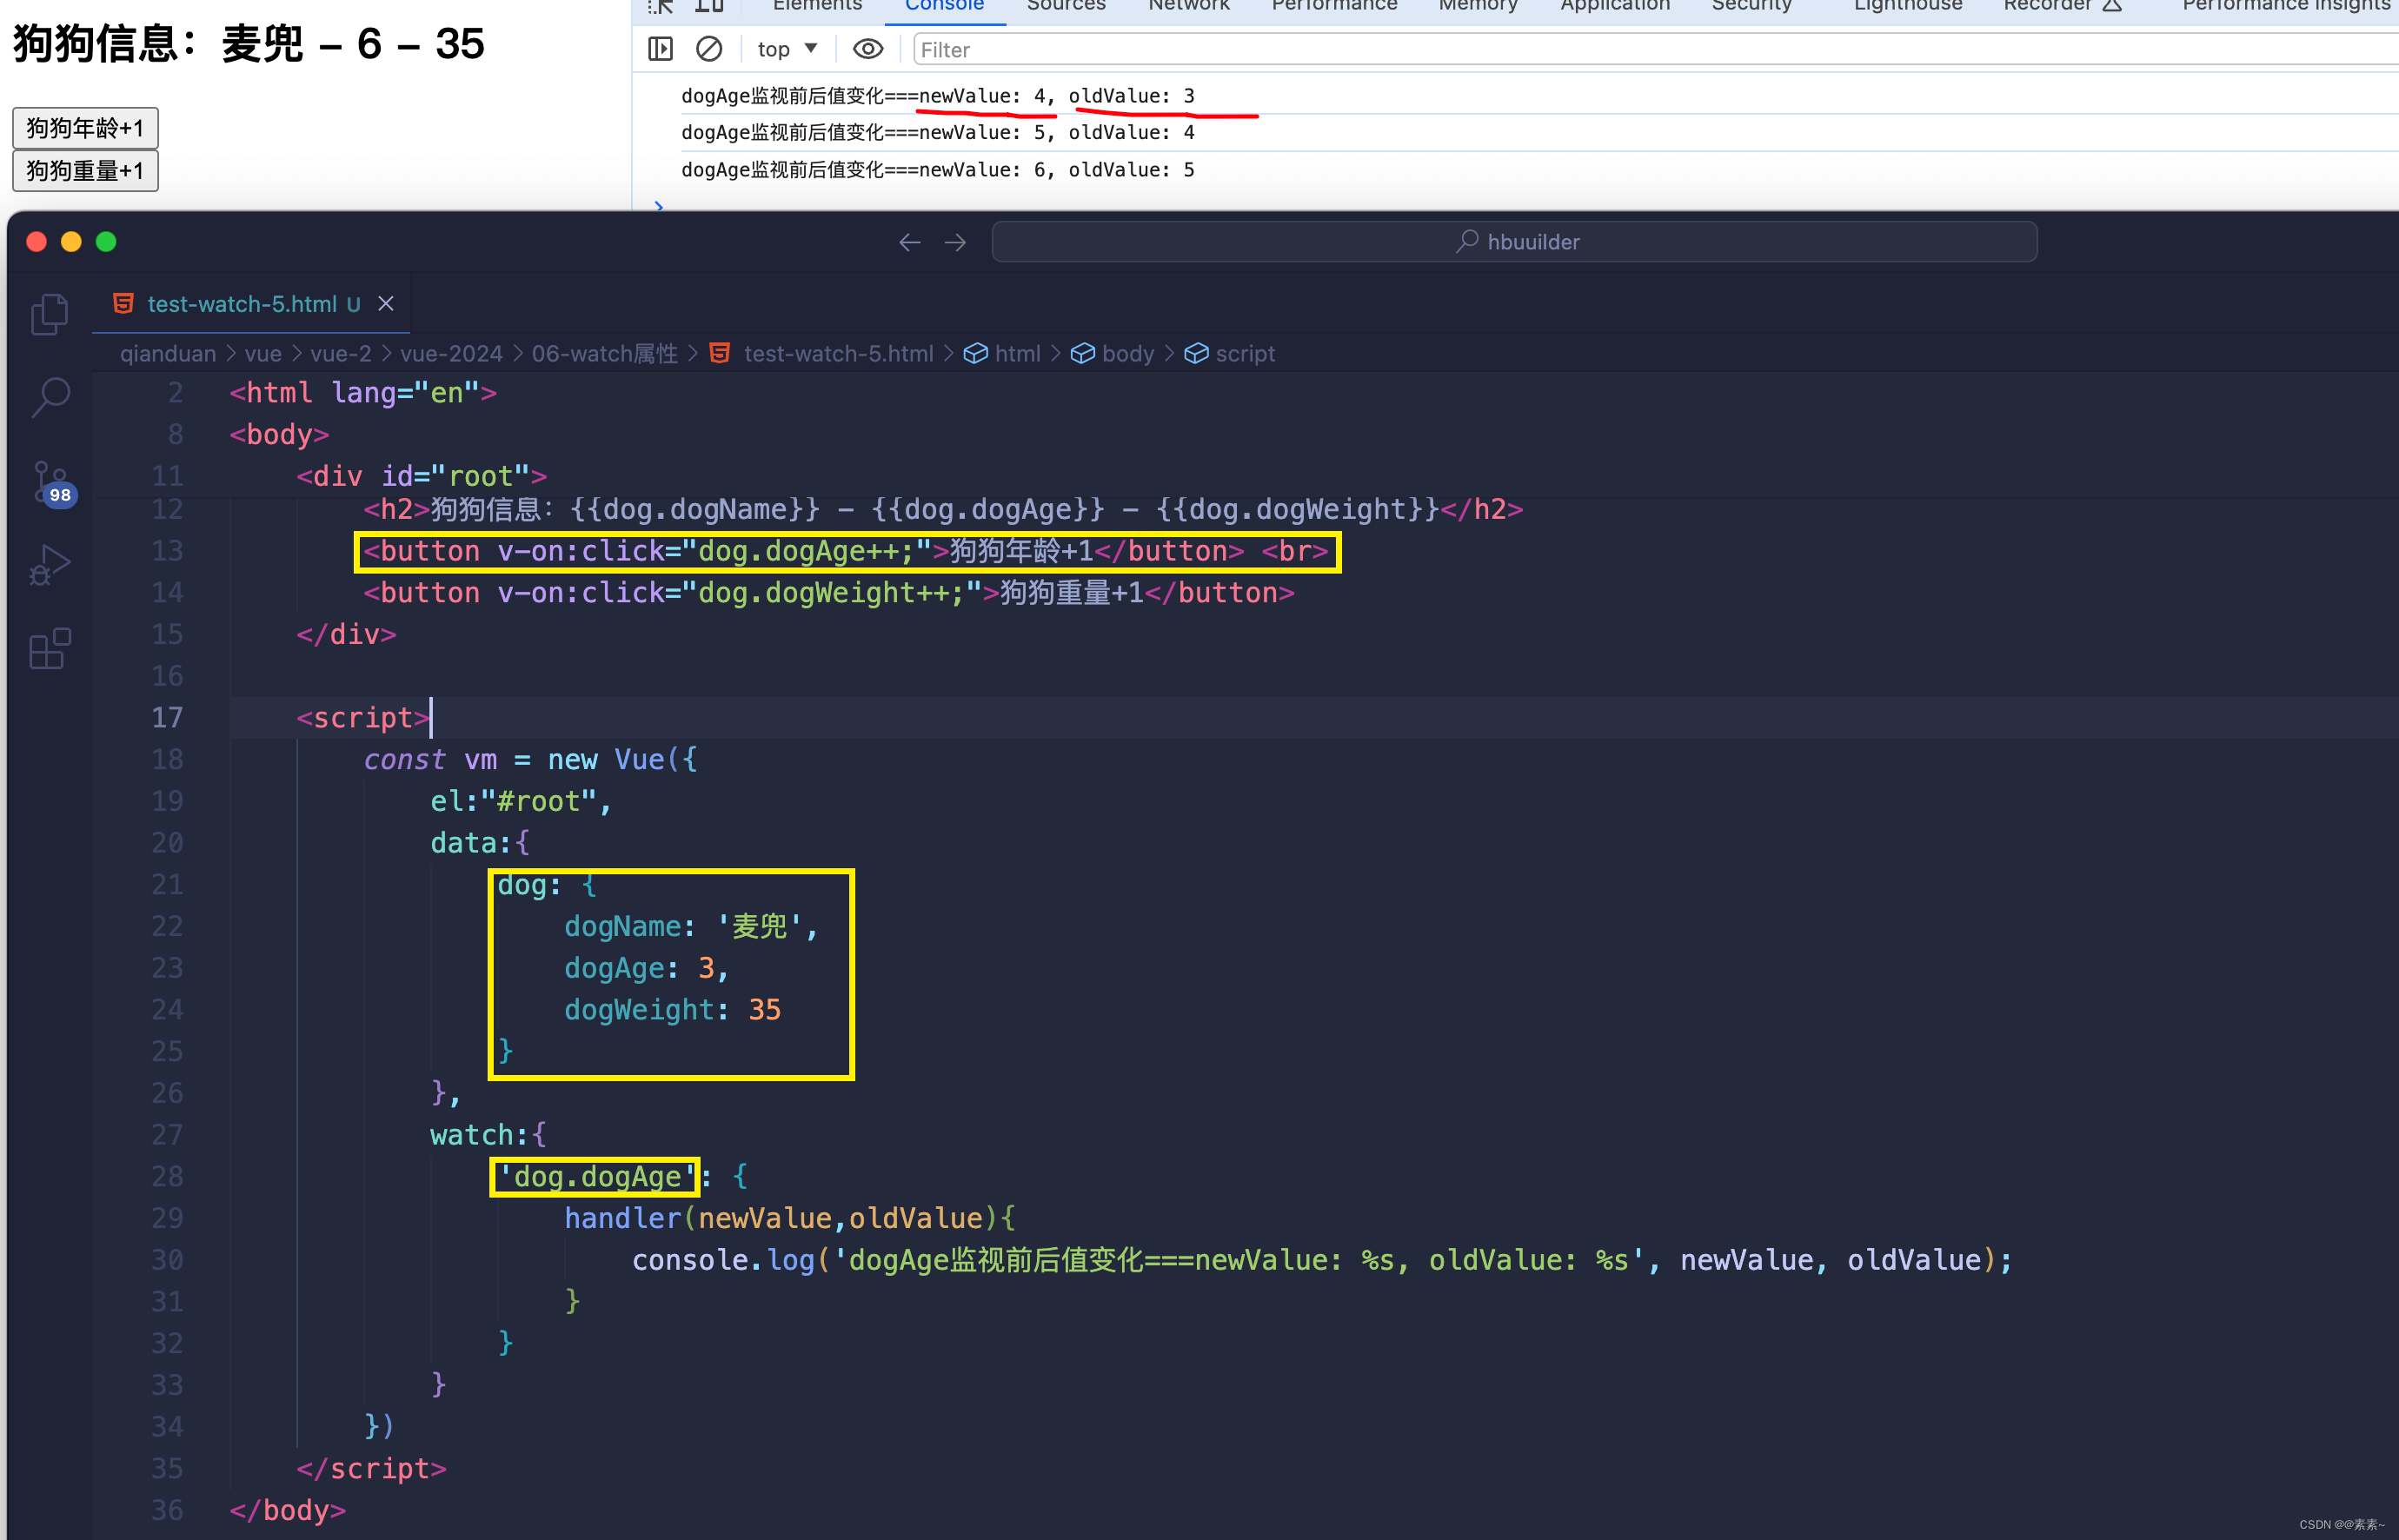Viewport: 2399px width, 1540px height.
Task: Click the script breadcrumb item
Action: [1244, 353]
